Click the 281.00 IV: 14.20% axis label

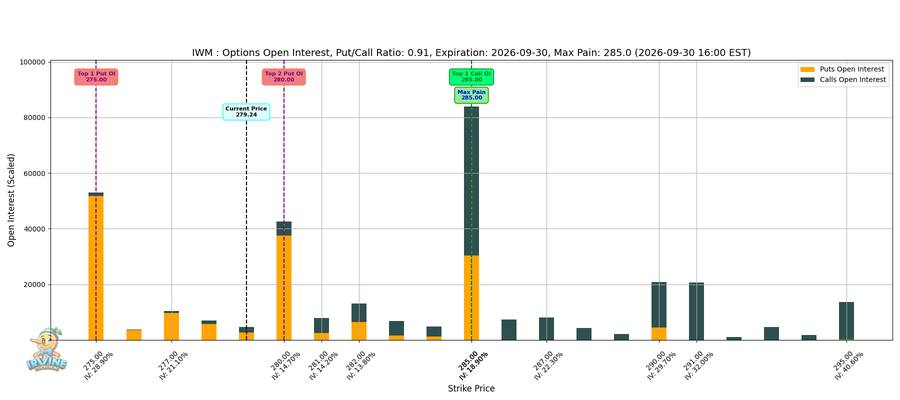[x=325, y=364]
